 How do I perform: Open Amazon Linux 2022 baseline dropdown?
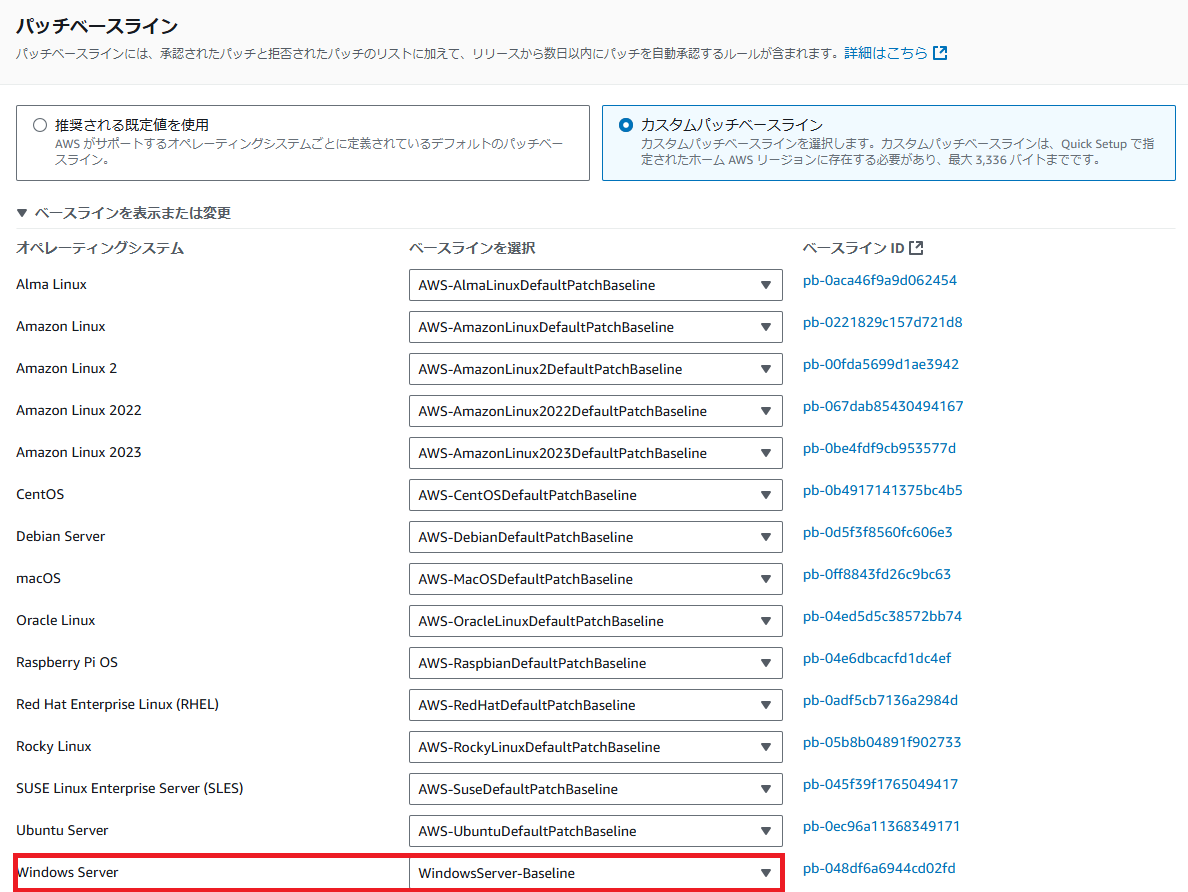(596, 411)
